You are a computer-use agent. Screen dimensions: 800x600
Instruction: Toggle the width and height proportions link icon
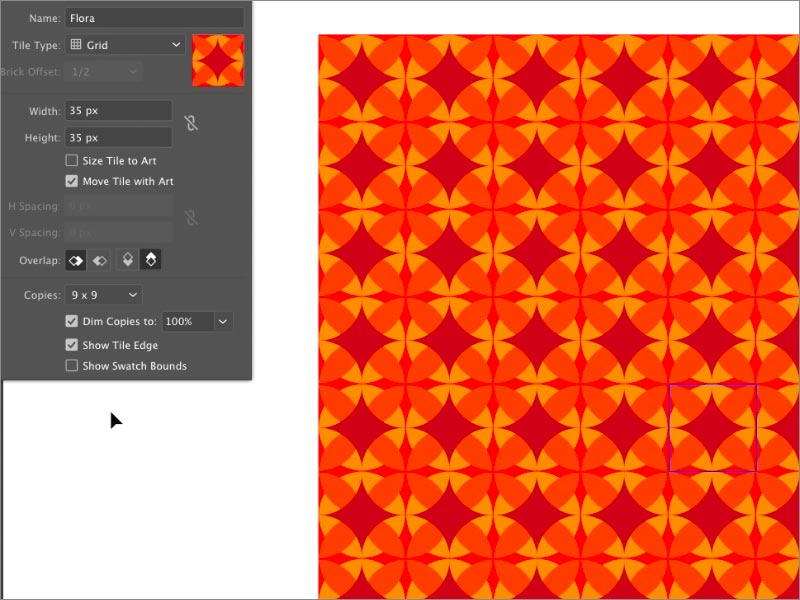[x=191, y=123]
